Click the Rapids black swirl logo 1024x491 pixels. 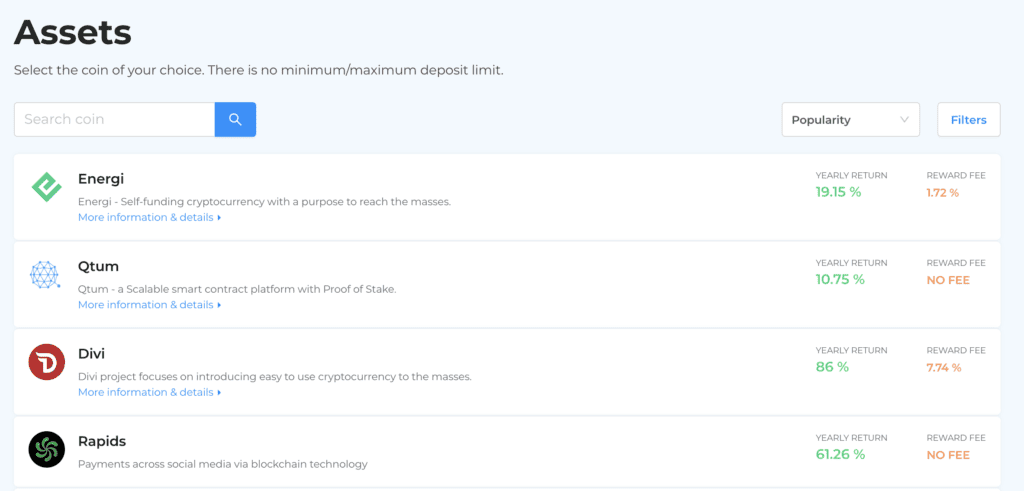click(46, 449)
